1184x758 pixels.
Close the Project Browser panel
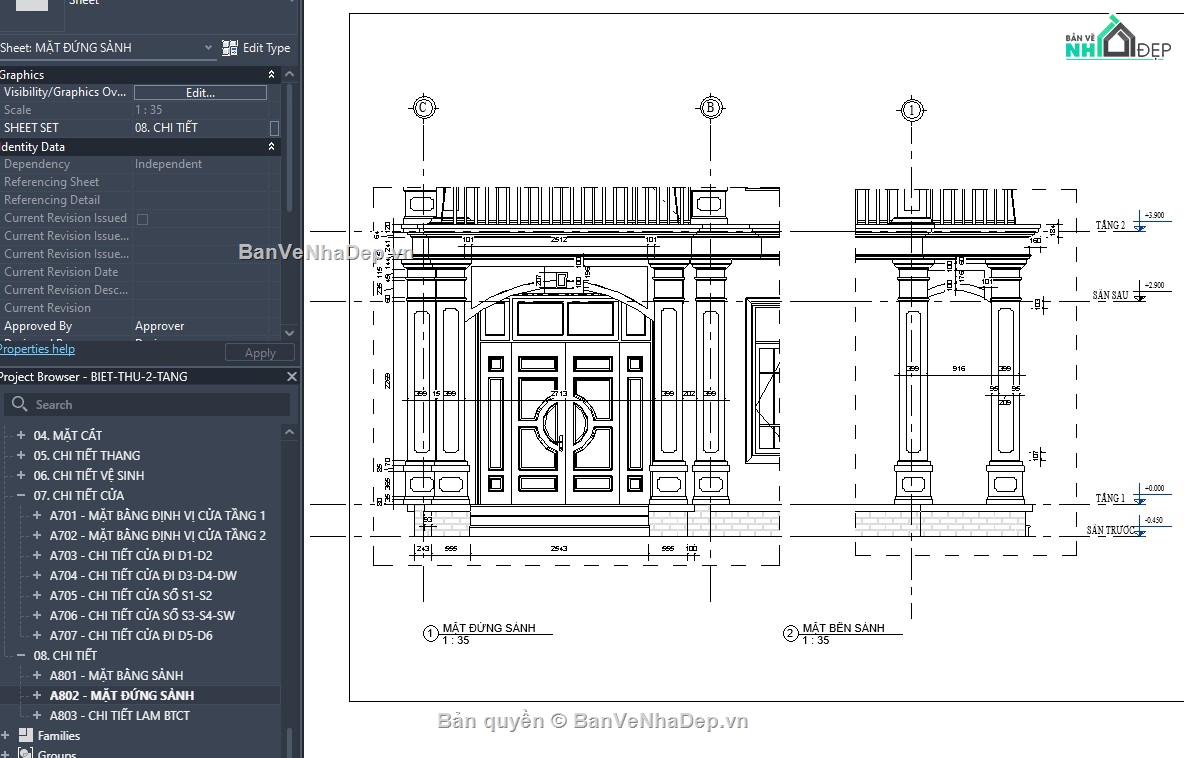[291, 376]
